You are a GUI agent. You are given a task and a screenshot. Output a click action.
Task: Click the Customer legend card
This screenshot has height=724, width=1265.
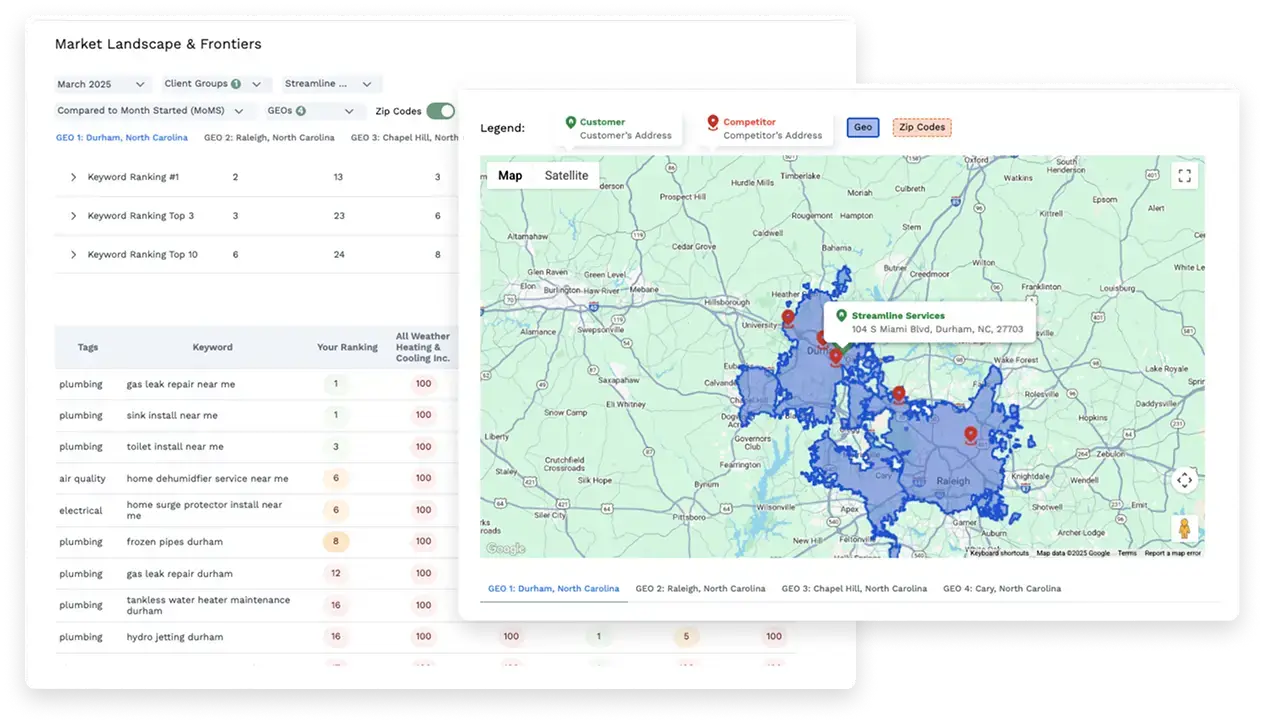tap(619, 129)
